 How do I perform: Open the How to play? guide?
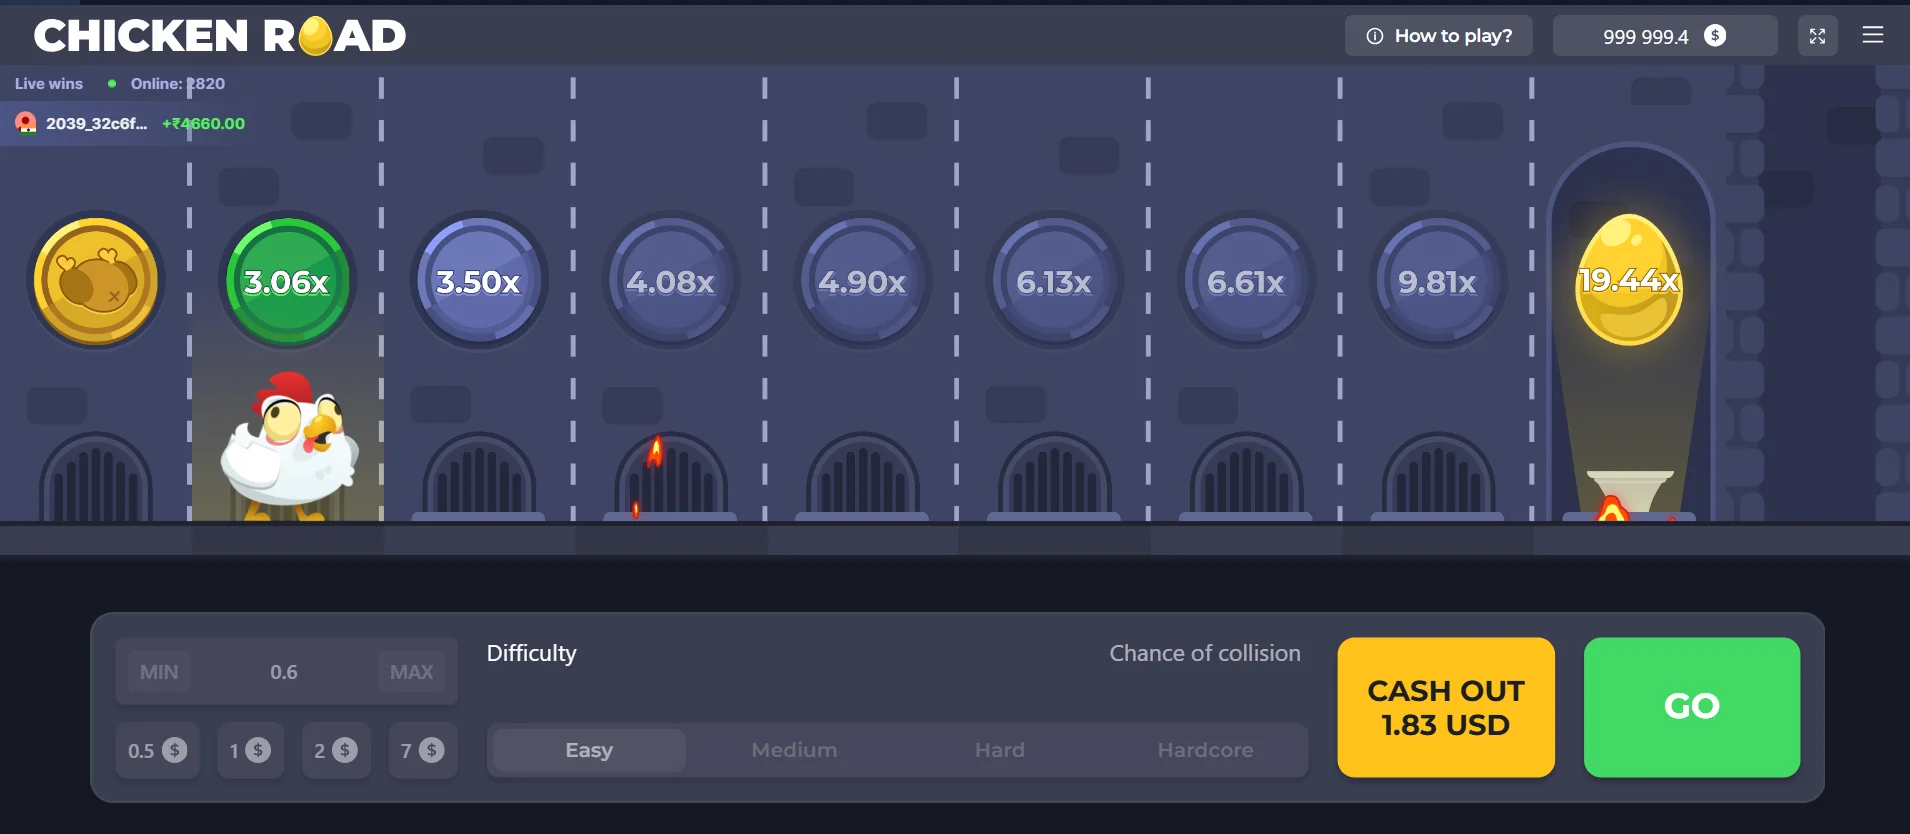(1438, 36)
